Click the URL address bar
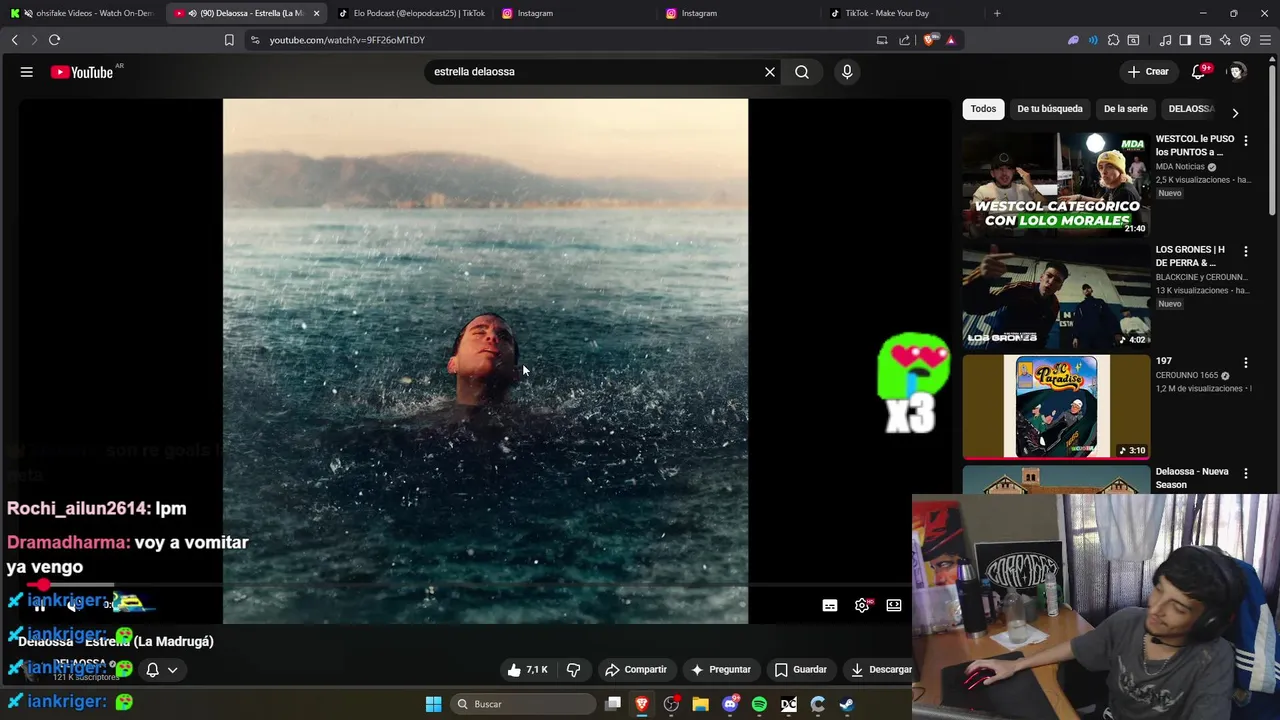 560,40
